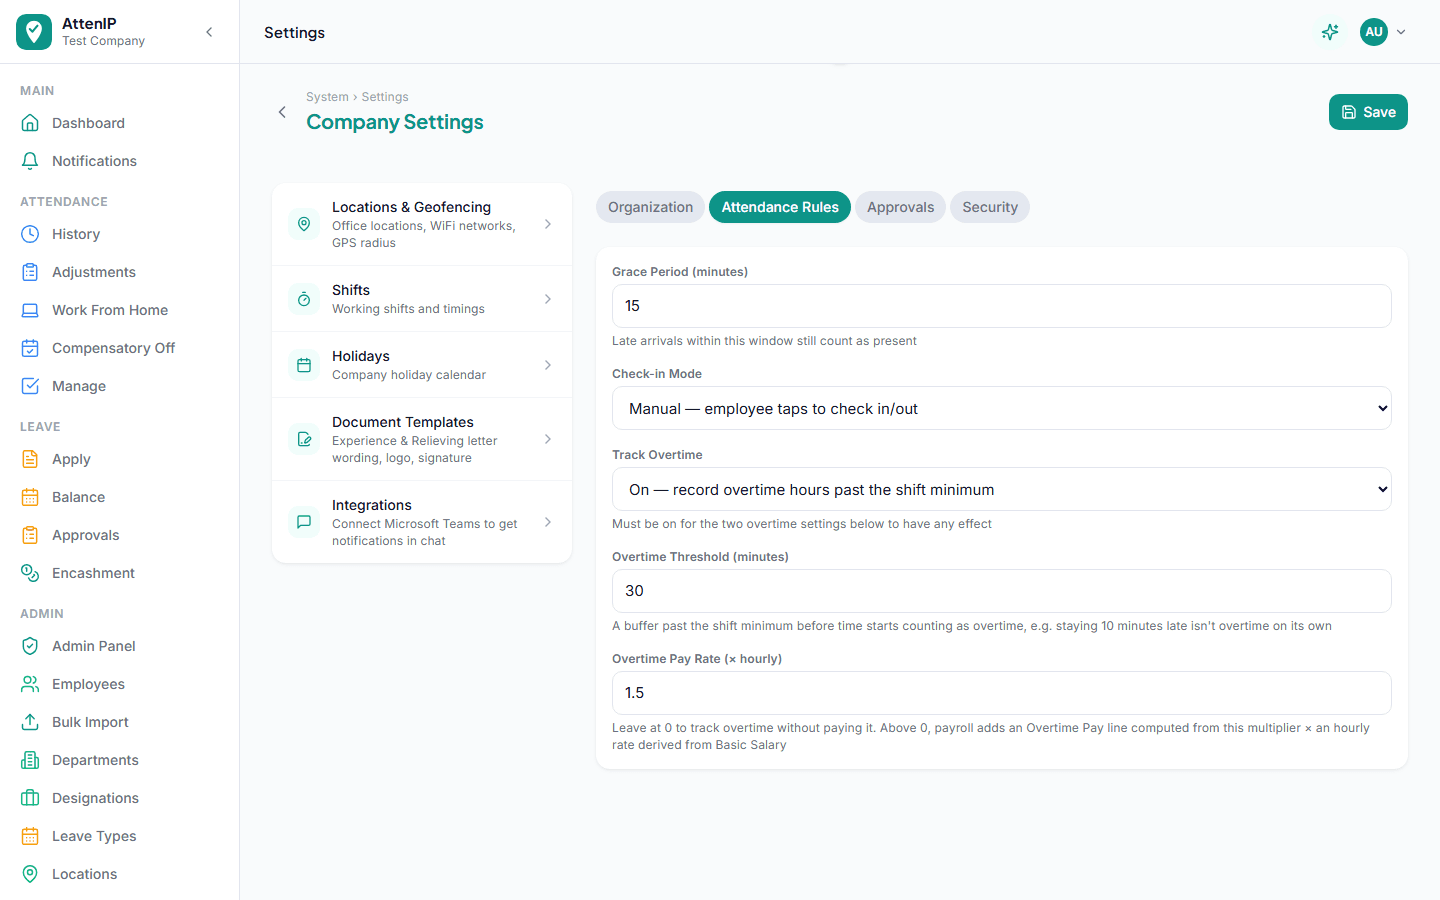
Task: Select the Attendance Rules tab
Action: [780, 207]
